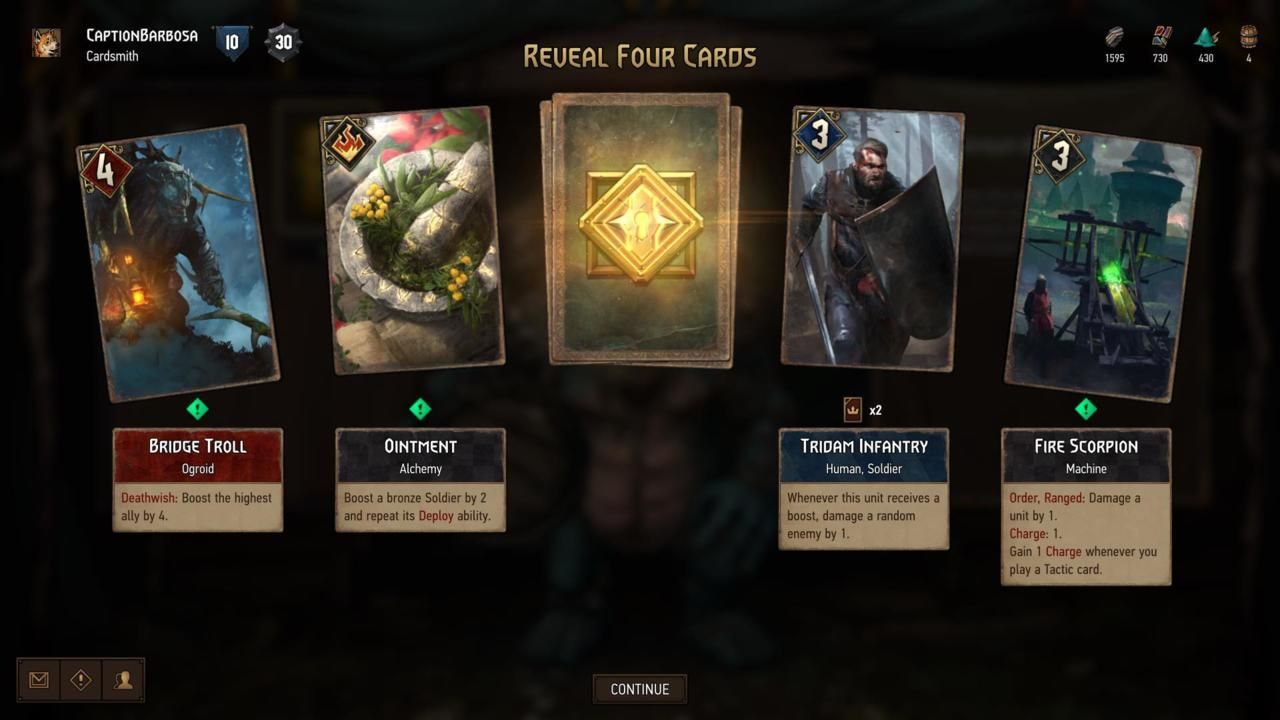Click the green new-card marker under Ointment
Screen dimensions: 1280x720
tap(420, 408)
